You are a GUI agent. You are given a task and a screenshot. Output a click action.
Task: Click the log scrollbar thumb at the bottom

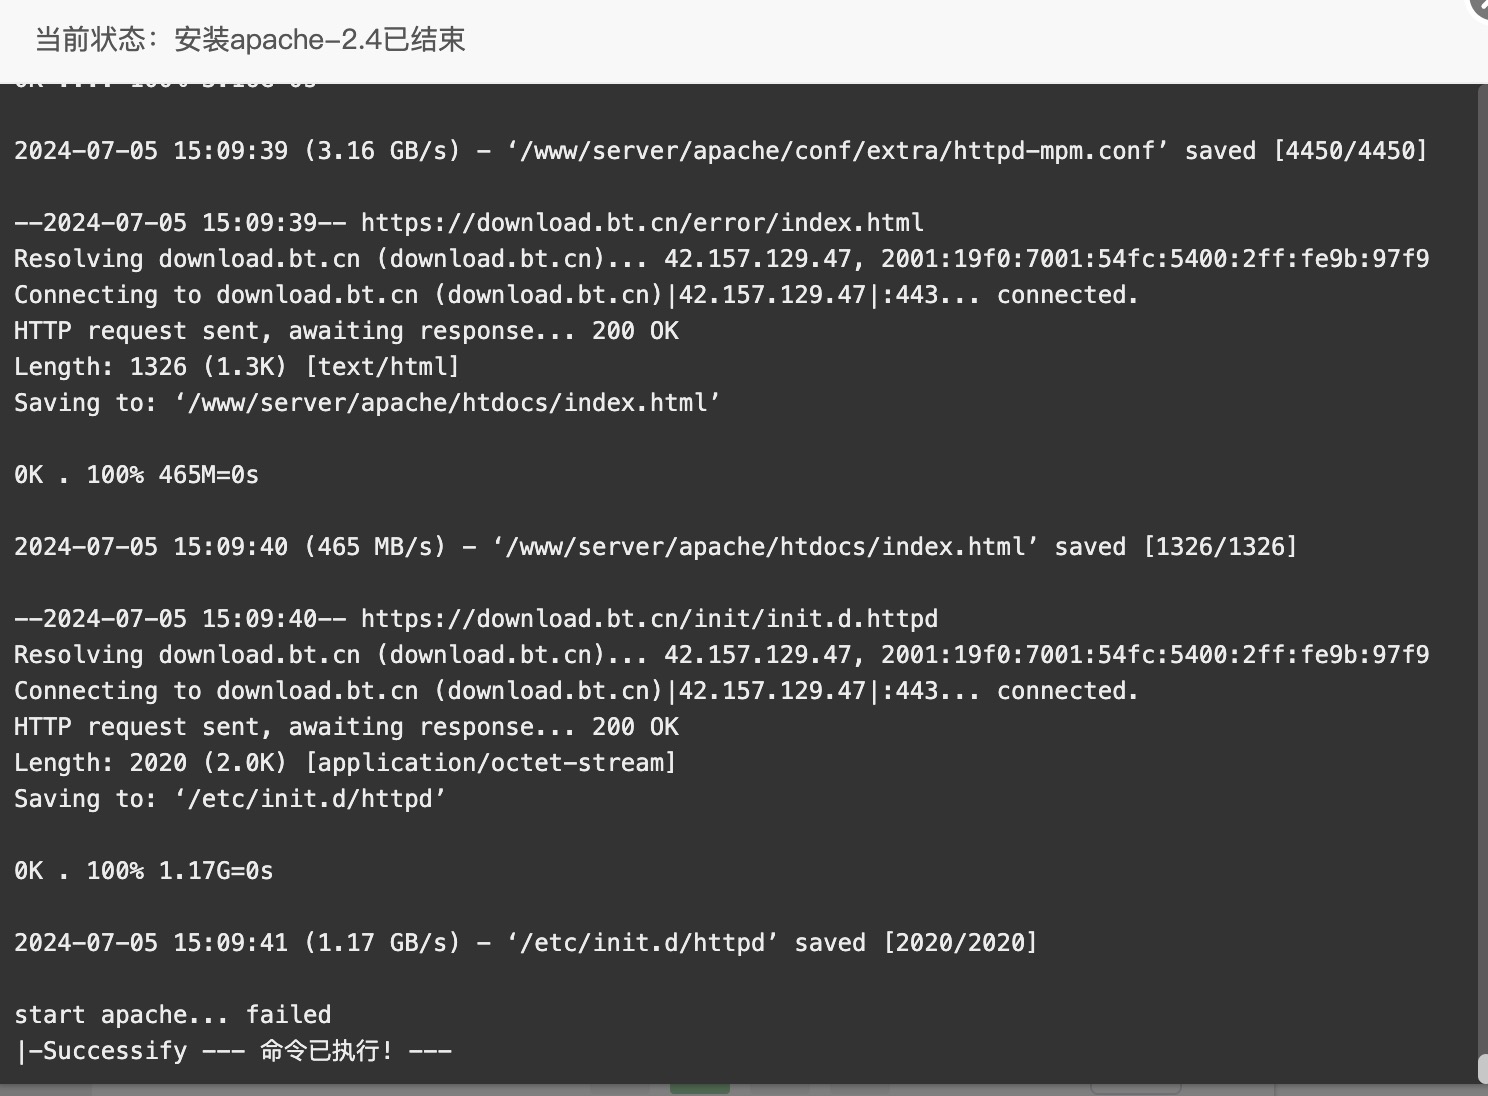click(x=1483, y=1067)
